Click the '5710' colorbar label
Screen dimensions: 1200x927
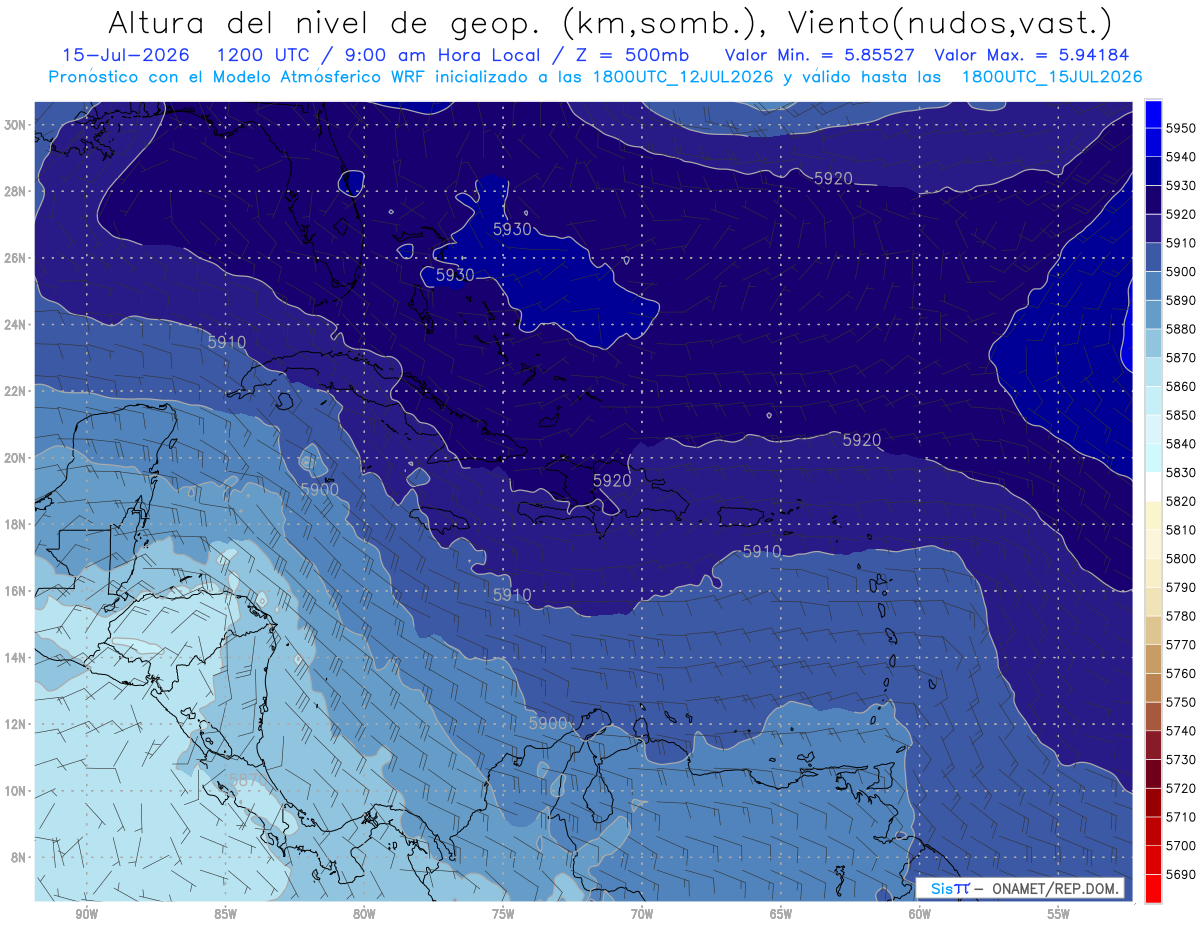(x=1181, y=816)
